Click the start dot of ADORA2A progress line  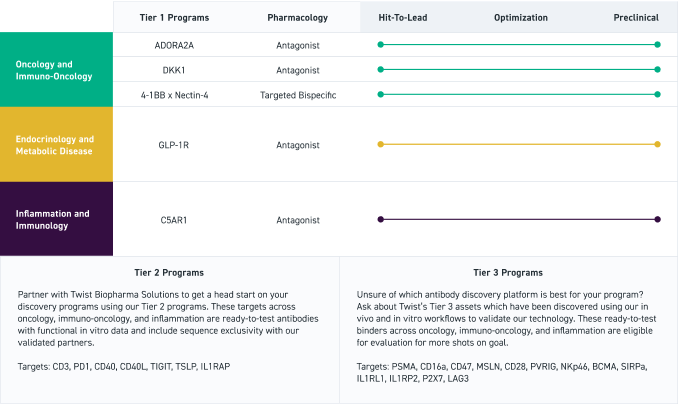[380, 45]
